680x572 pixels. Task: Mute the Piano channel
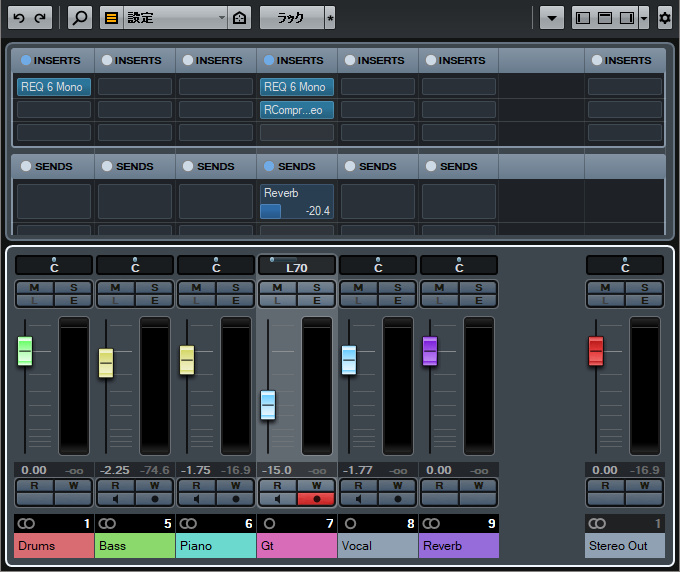[196, 288]
